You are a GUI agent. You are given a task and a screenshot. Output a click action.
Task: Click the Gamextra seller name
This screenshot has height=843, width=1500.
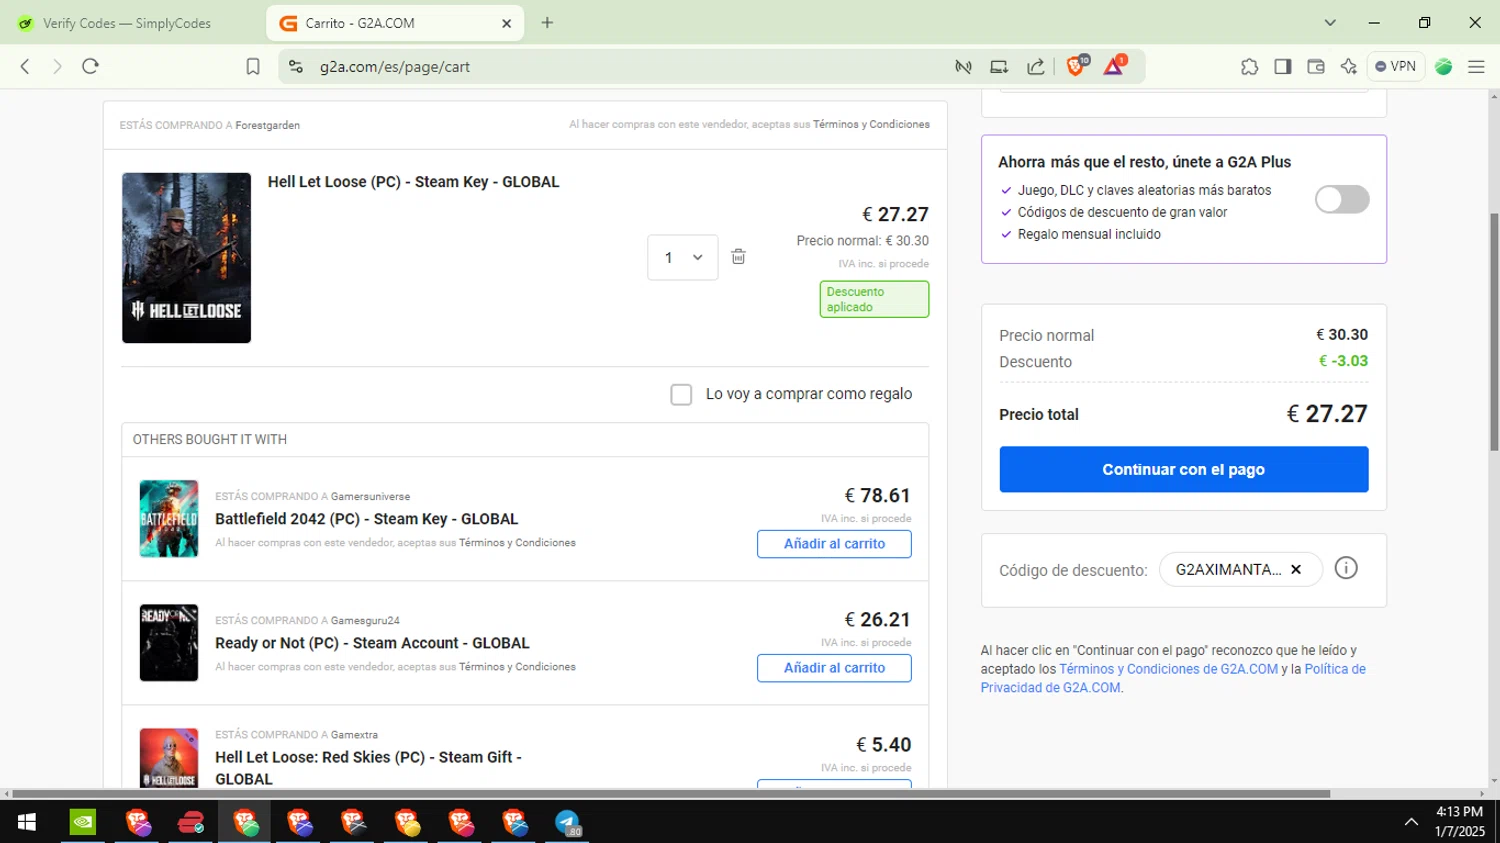point(354,735)
